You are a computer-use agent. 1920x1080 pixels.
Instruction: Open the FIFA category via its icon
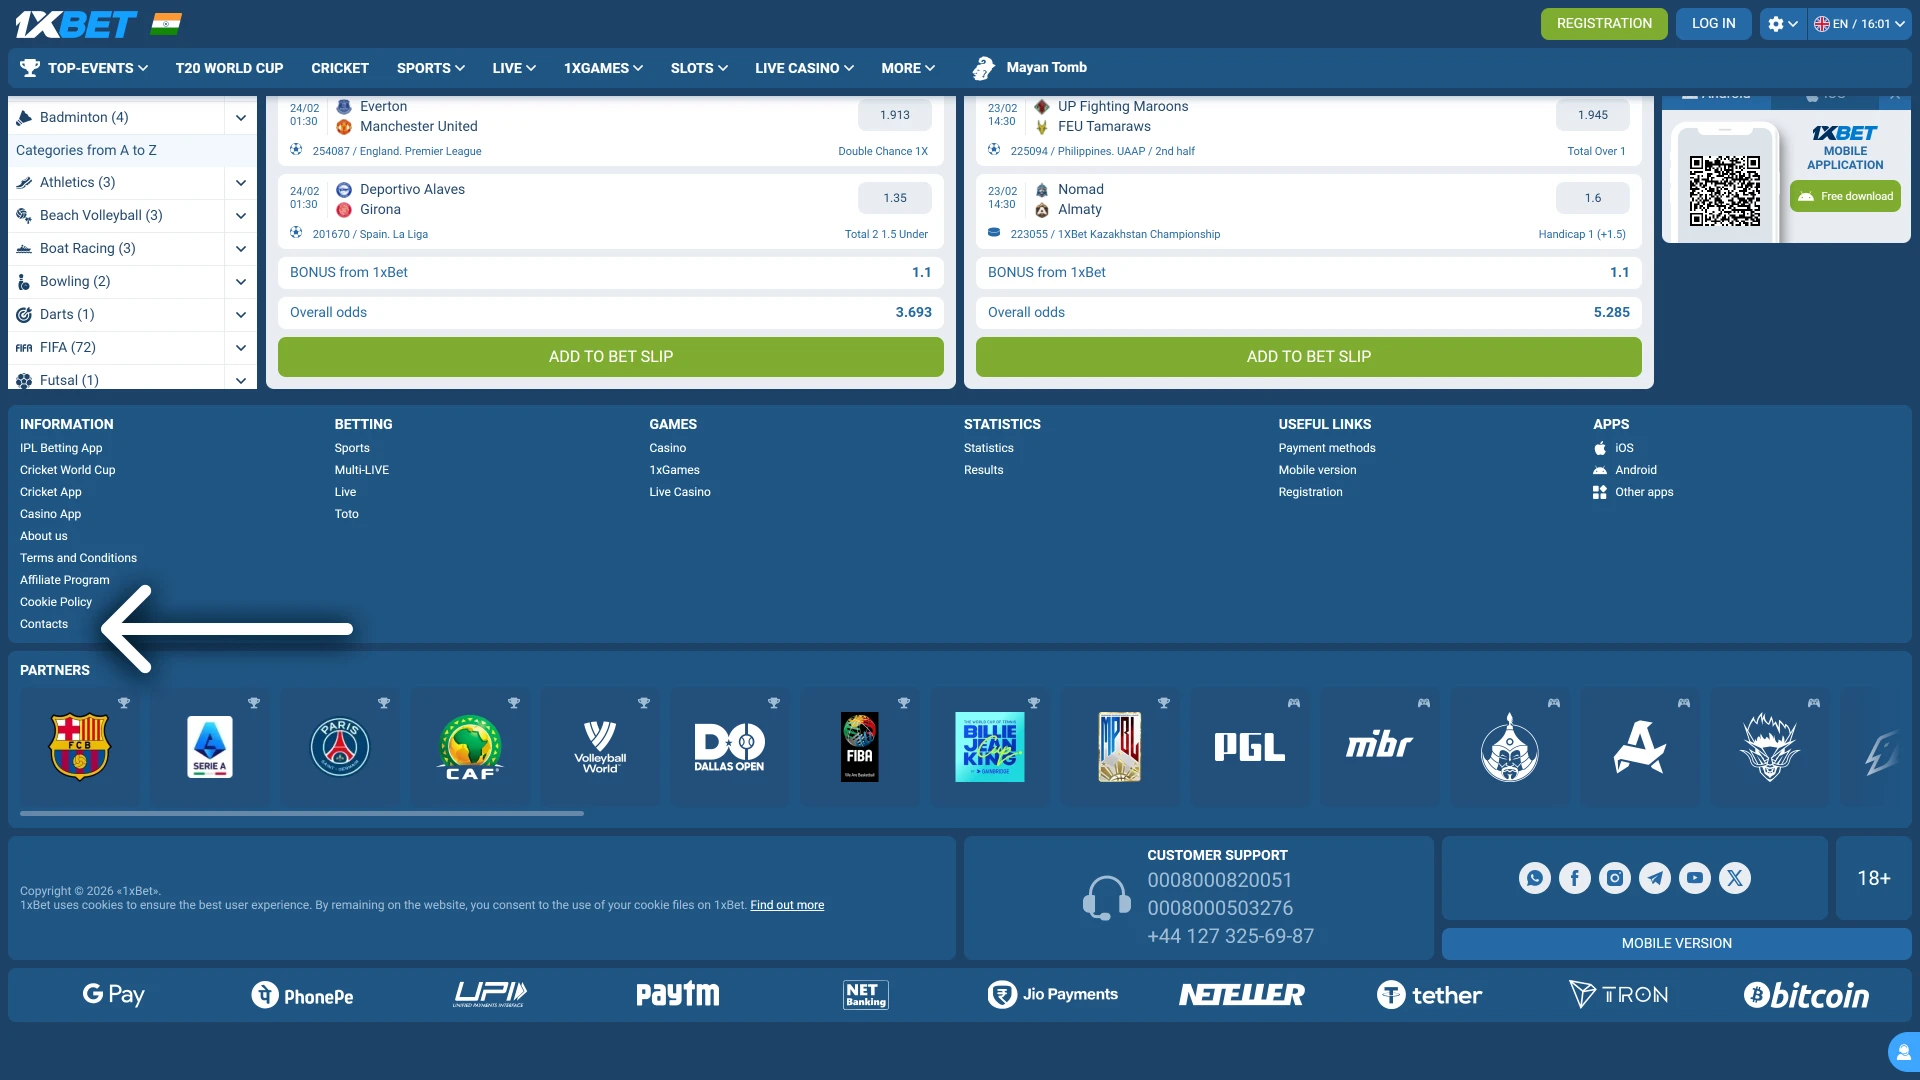coord(24,347)
